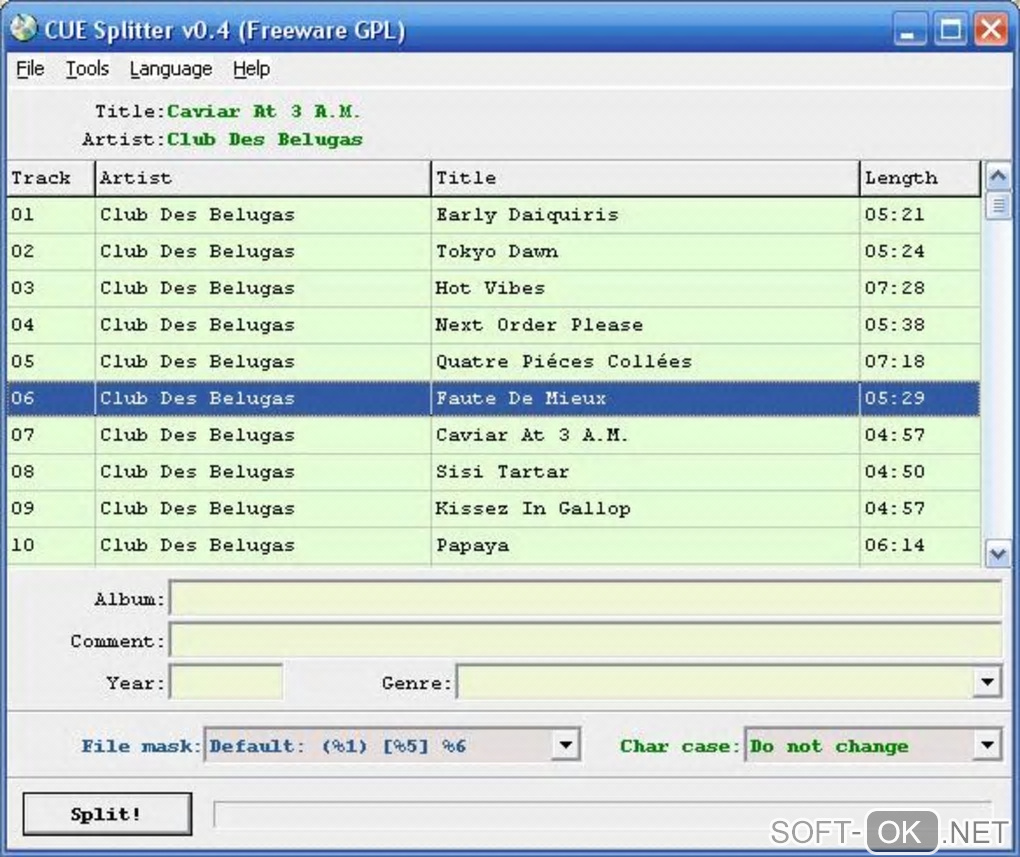
Task: Sort by the Artist column header
Action: 263,178
